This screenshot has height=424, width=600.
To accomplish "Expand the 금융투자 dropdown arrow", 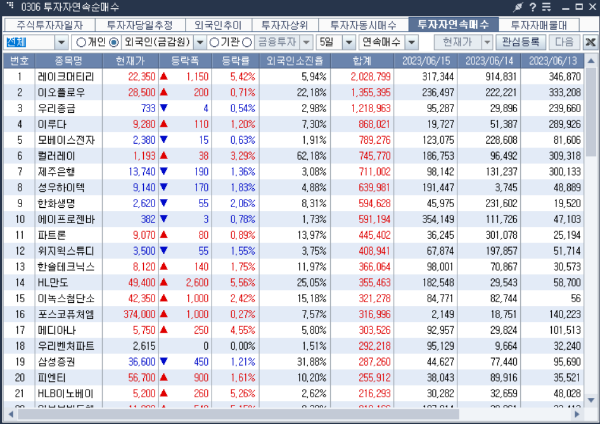I will 306,42.
